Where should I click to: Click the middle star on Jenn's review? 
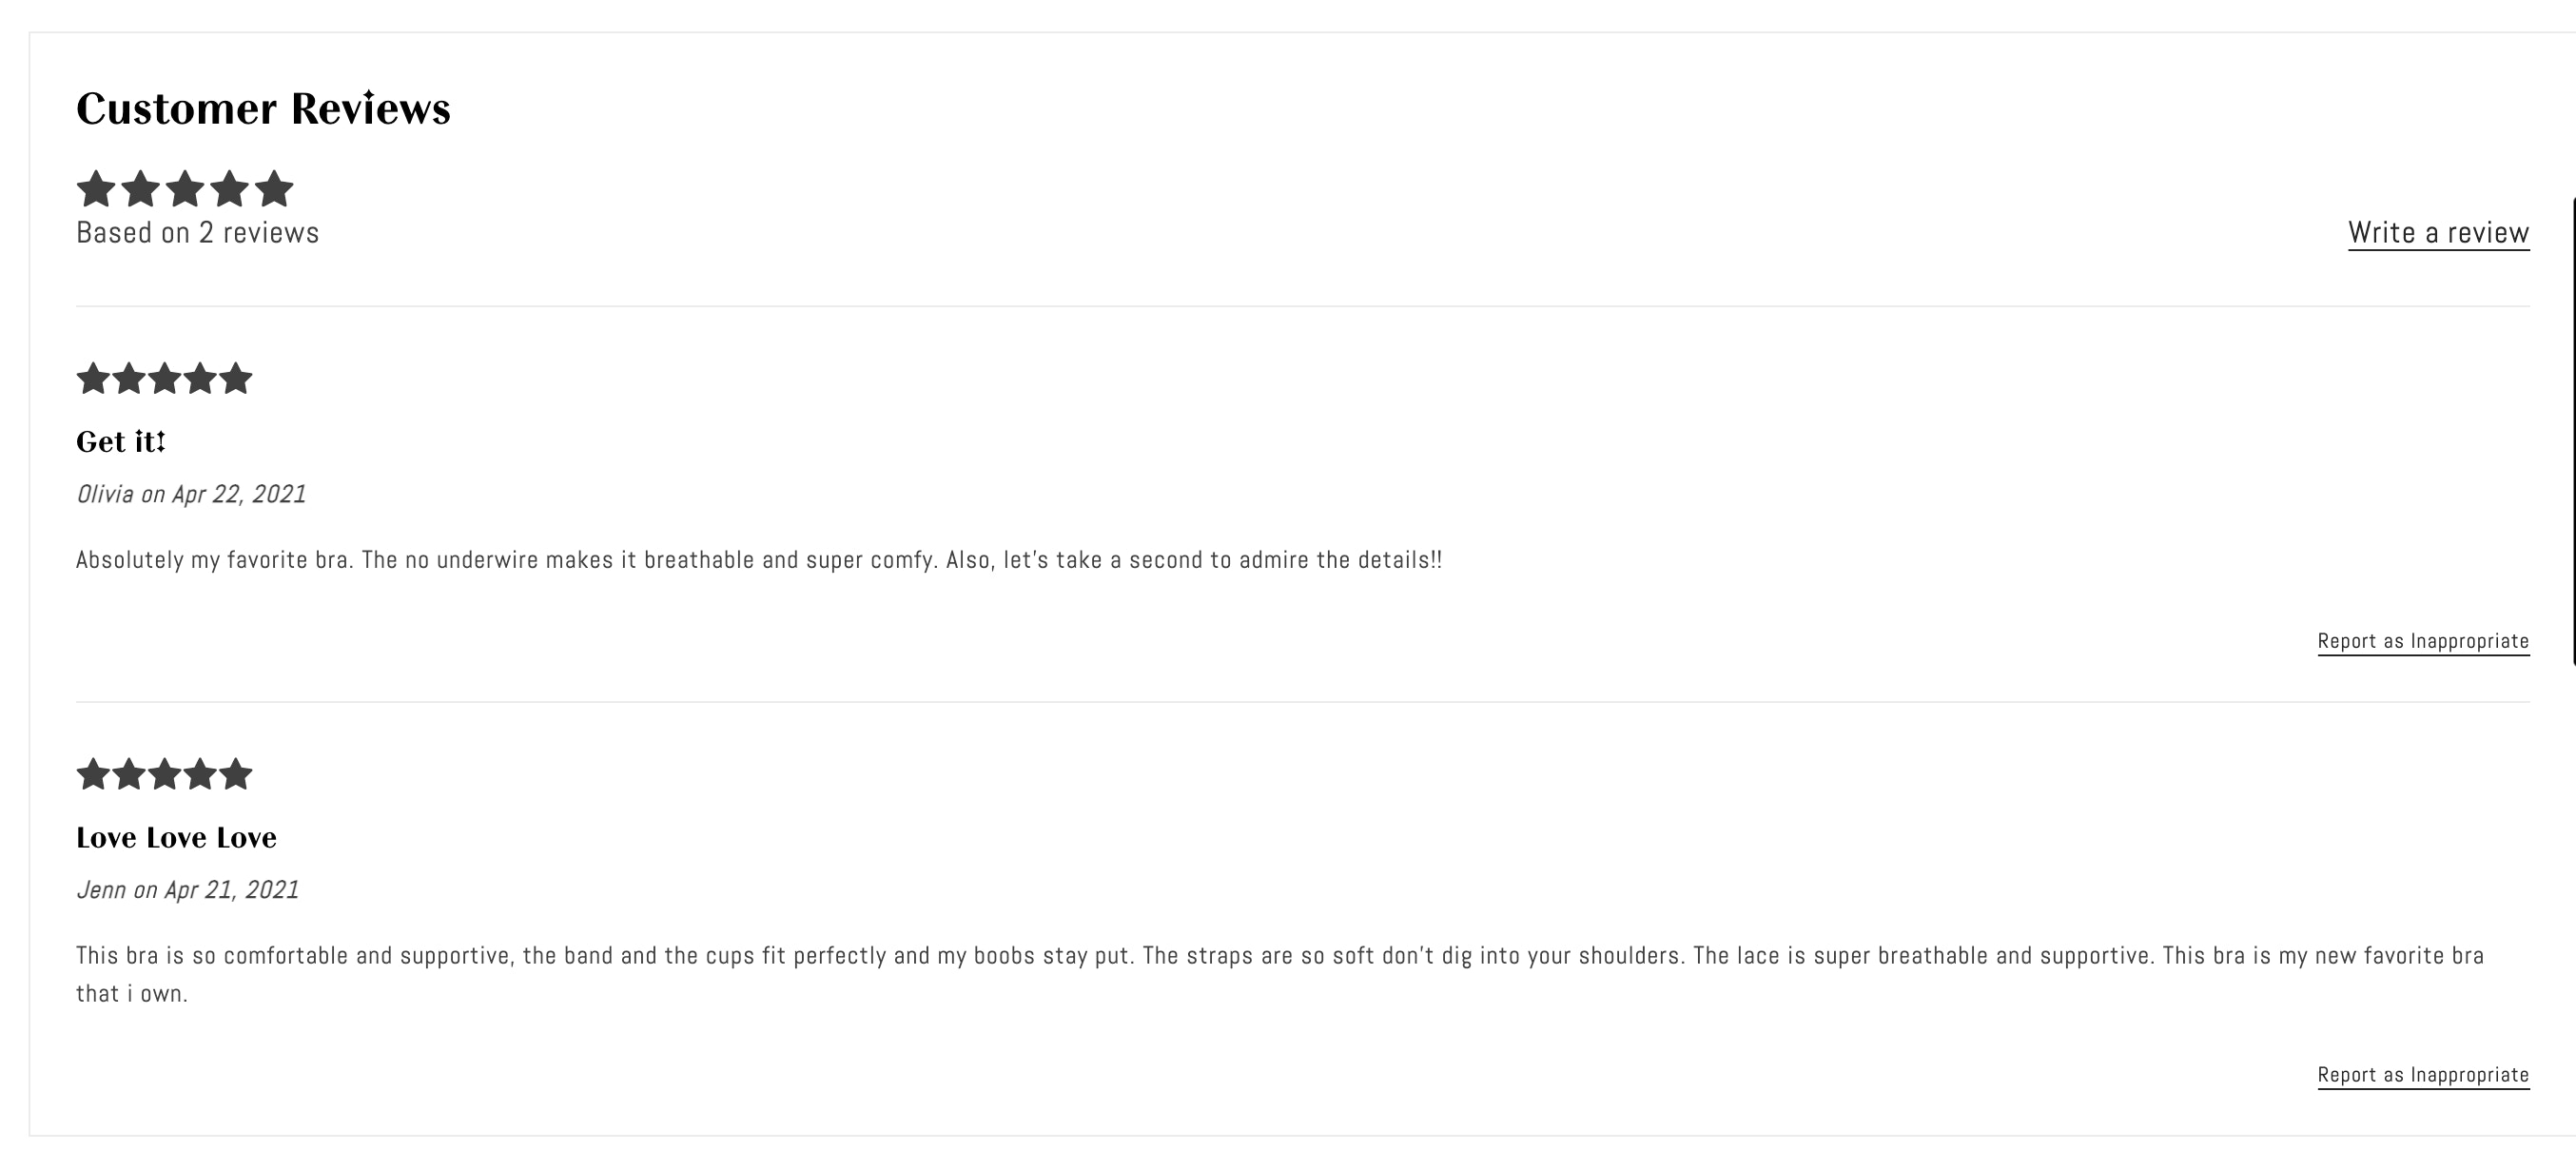(x=165, y=773)
